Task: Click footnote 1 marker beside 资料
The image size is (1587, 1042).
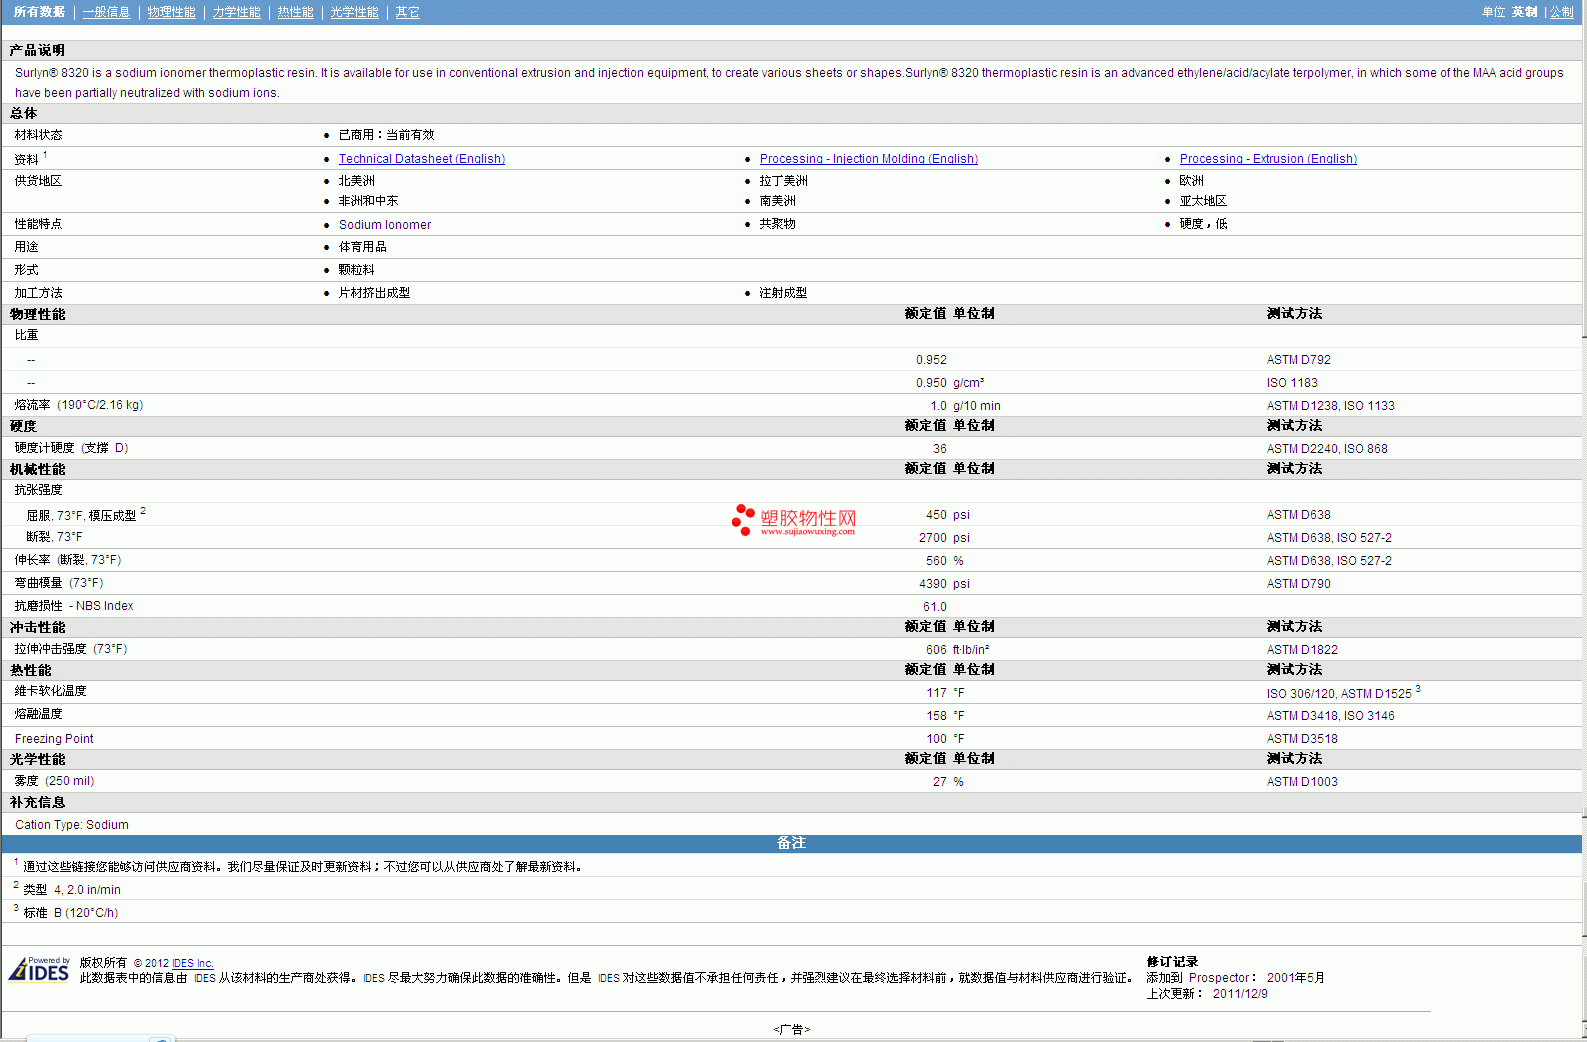Action: (x=45, y=155)
